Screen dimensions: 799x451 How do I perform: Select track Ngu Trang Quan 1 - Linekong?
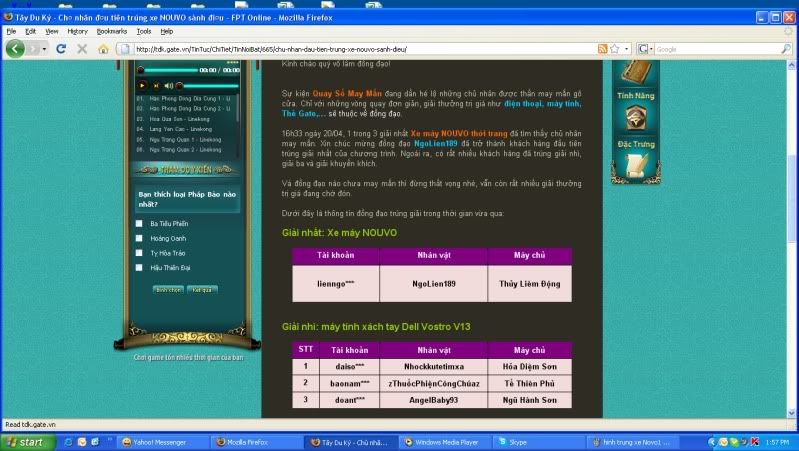coord(185,139)
